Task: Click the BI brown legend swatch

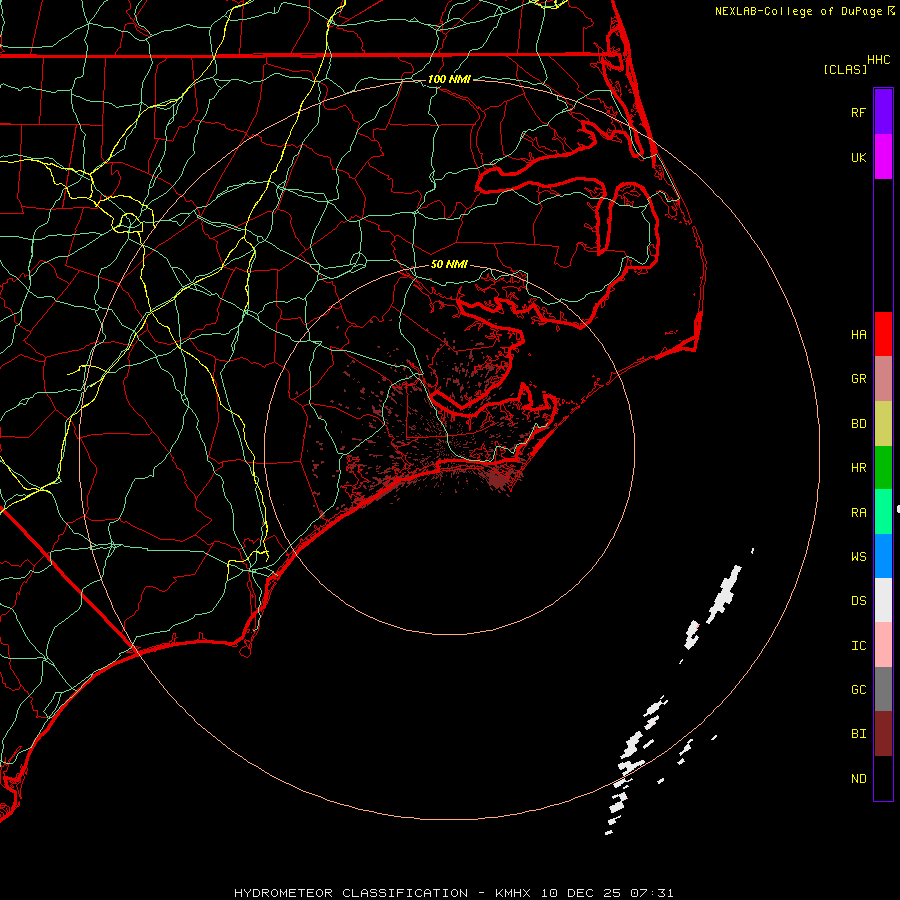Action: [x=883, y=734]
